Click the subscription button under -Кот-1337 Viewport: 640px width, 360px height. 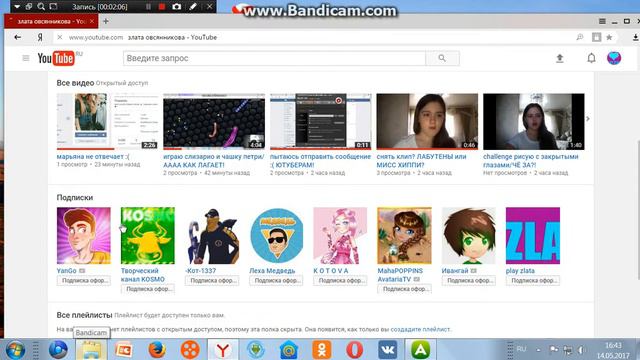coord(212,280)
